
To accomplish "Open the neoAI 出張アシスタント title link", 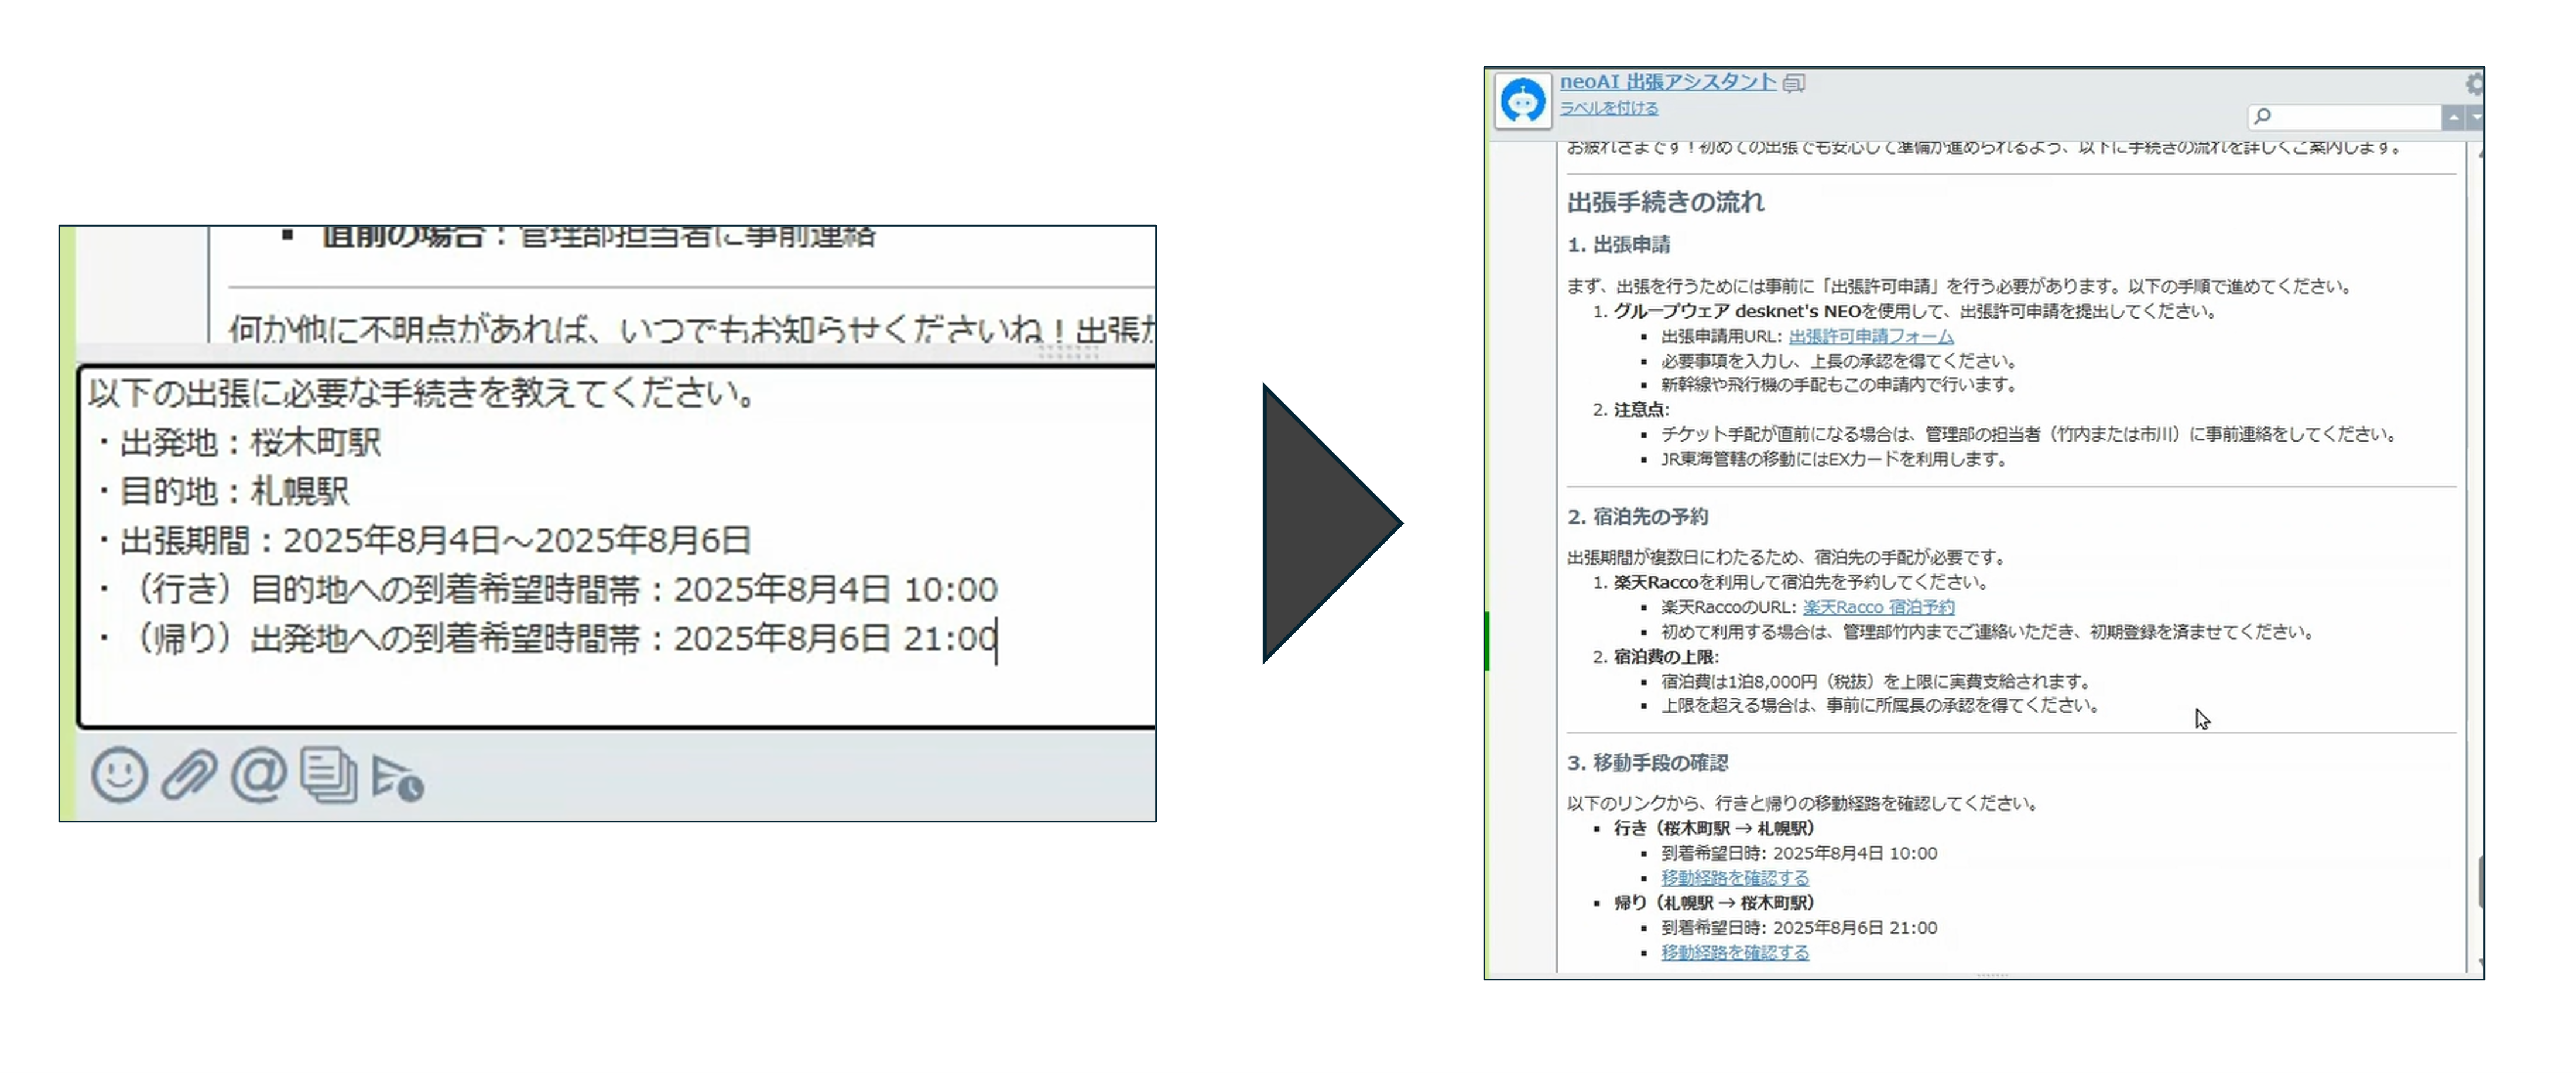I will 1667,82.
